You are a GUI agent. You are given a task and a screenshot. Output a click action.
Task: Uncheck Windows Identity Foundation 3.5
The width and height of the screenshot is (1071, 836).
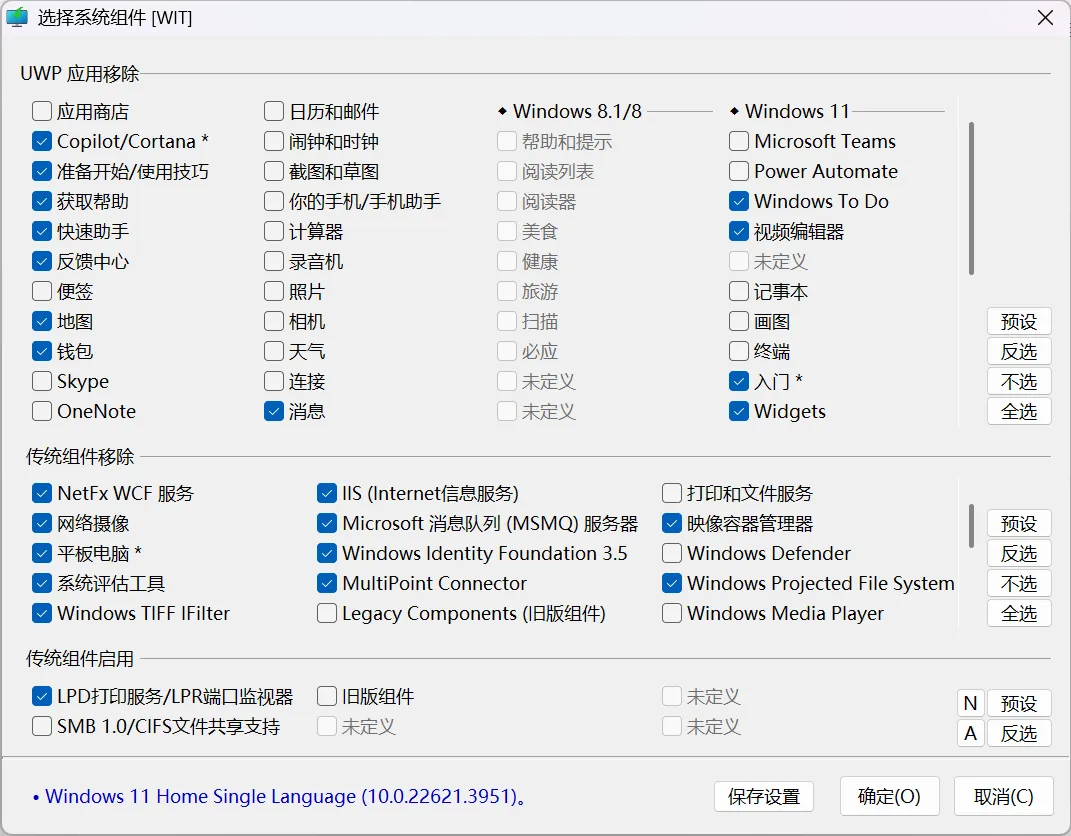[x=327, y=553]
